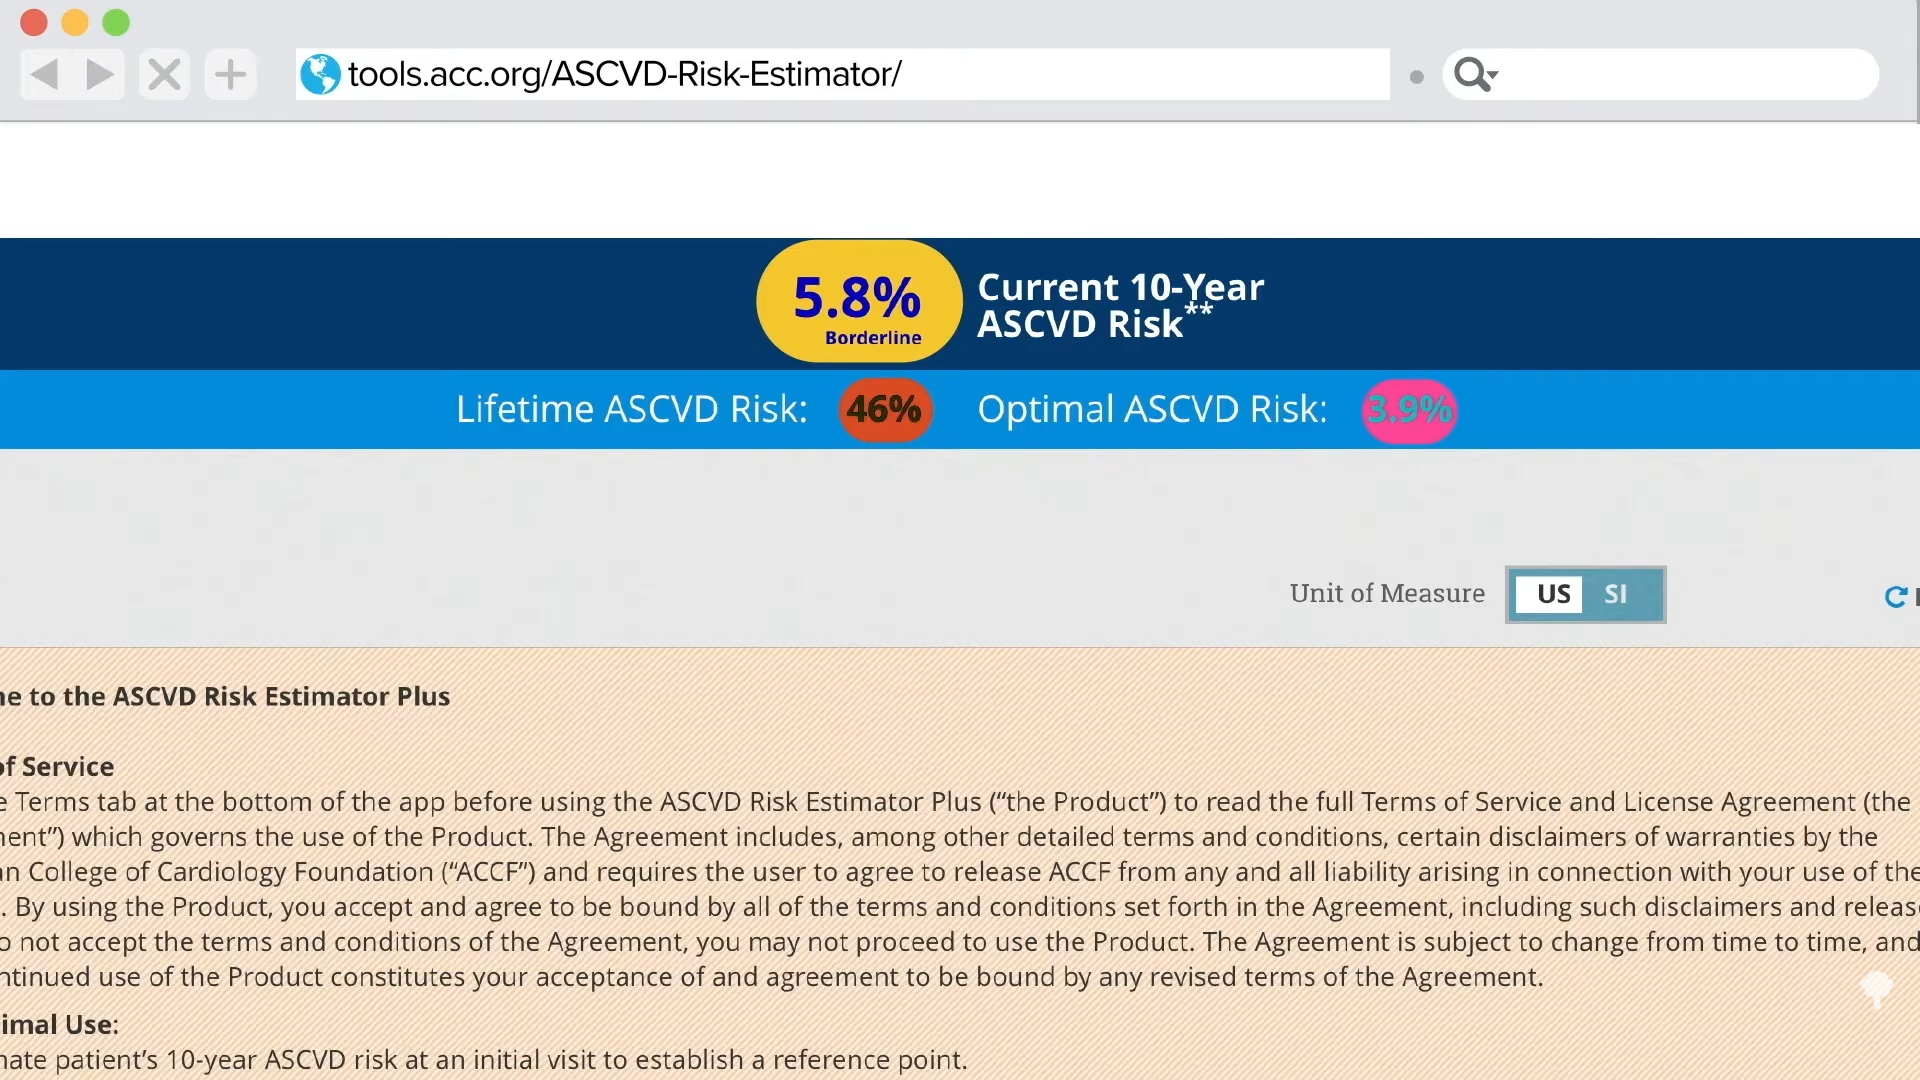1920x1080 pixels.
Task: Stop loading the page with X button
Action: click(x=165, y=74)
